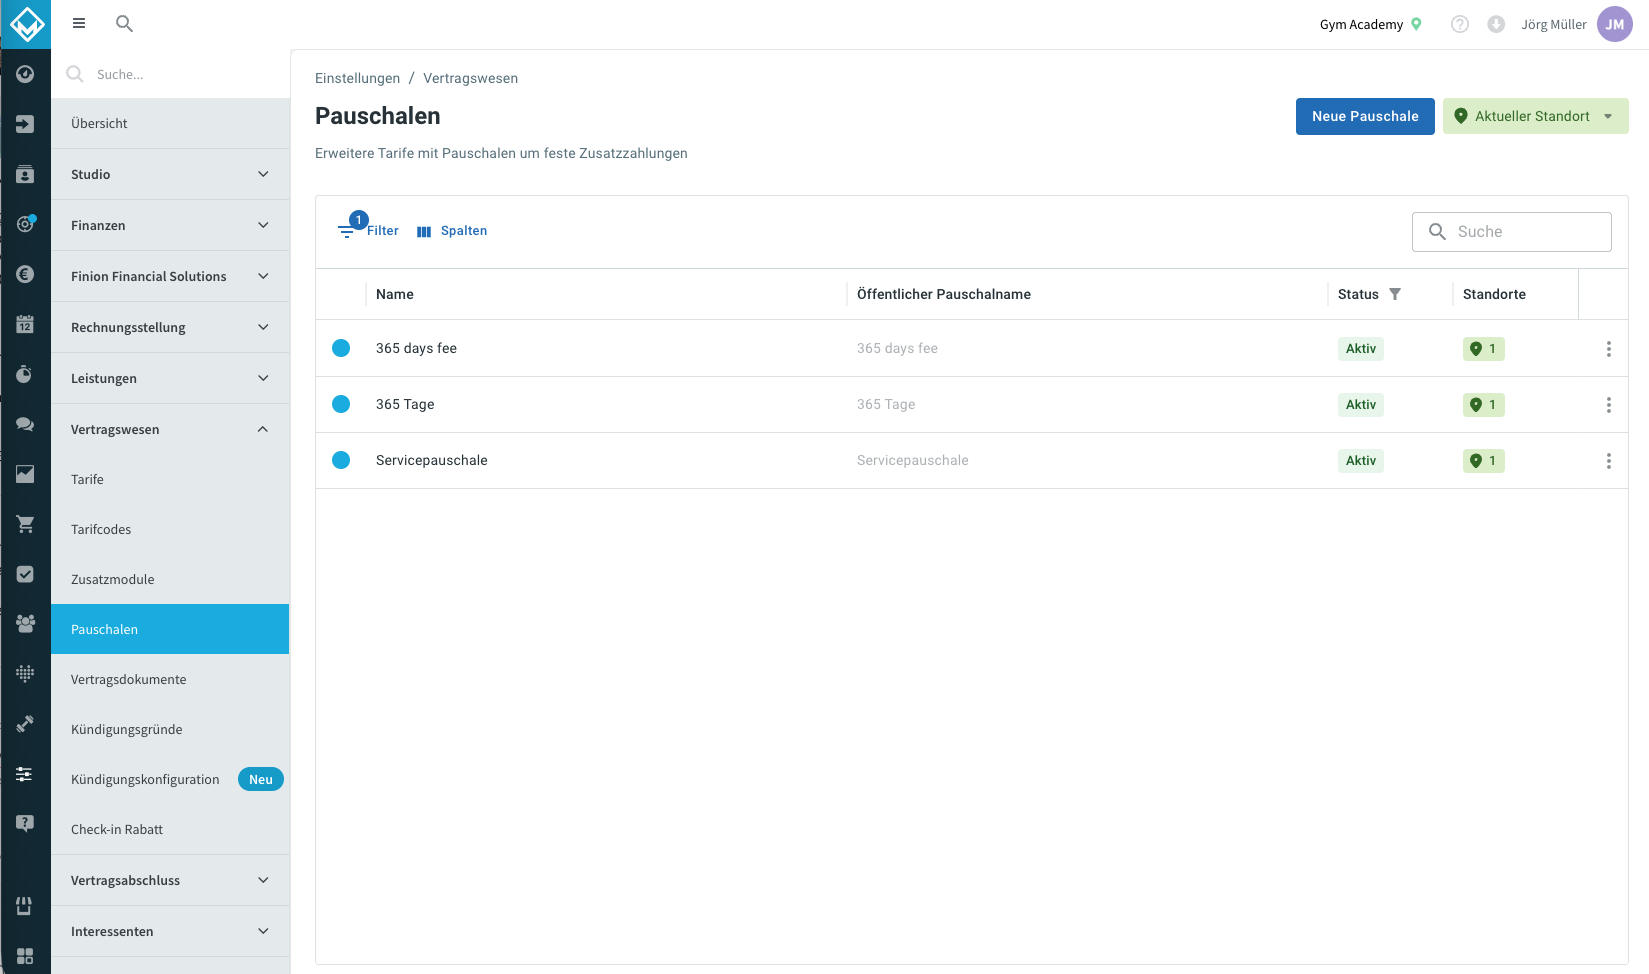Click the Neue Pauschale button
Screen dimensions: 1649x974
pyautogui.click(x=1365, y=116)
